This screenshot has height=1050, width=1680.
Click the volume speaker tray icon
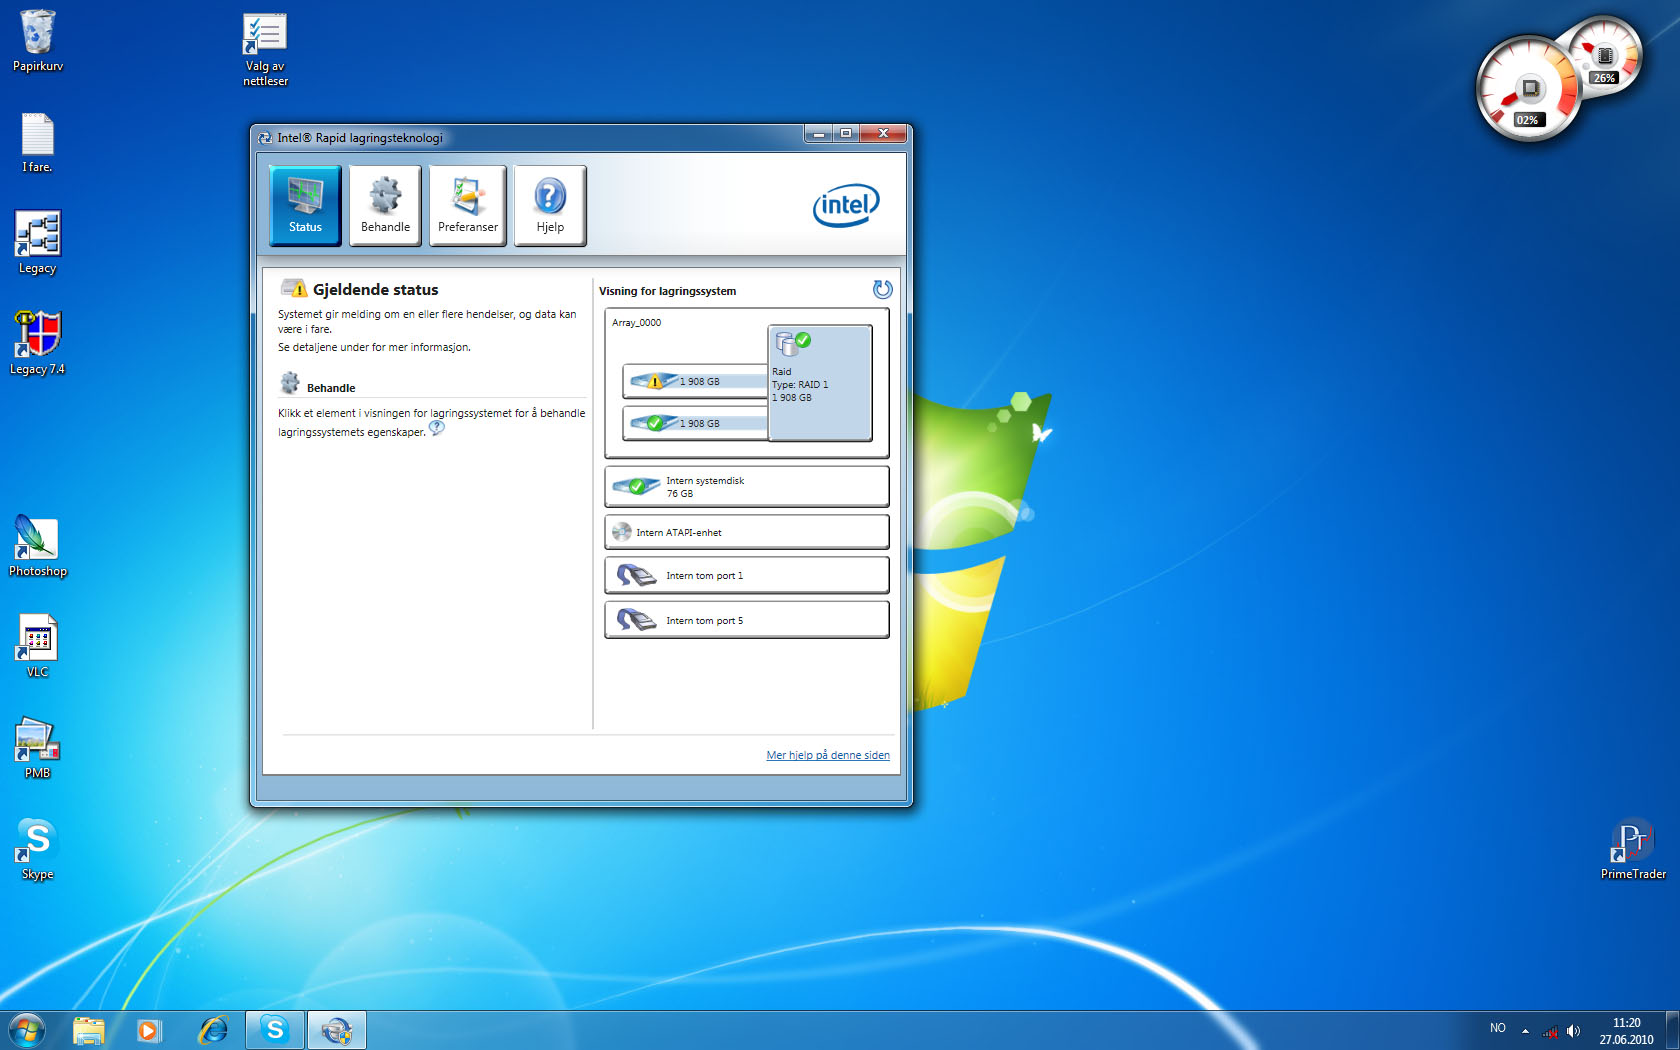coord(1574,1031)
